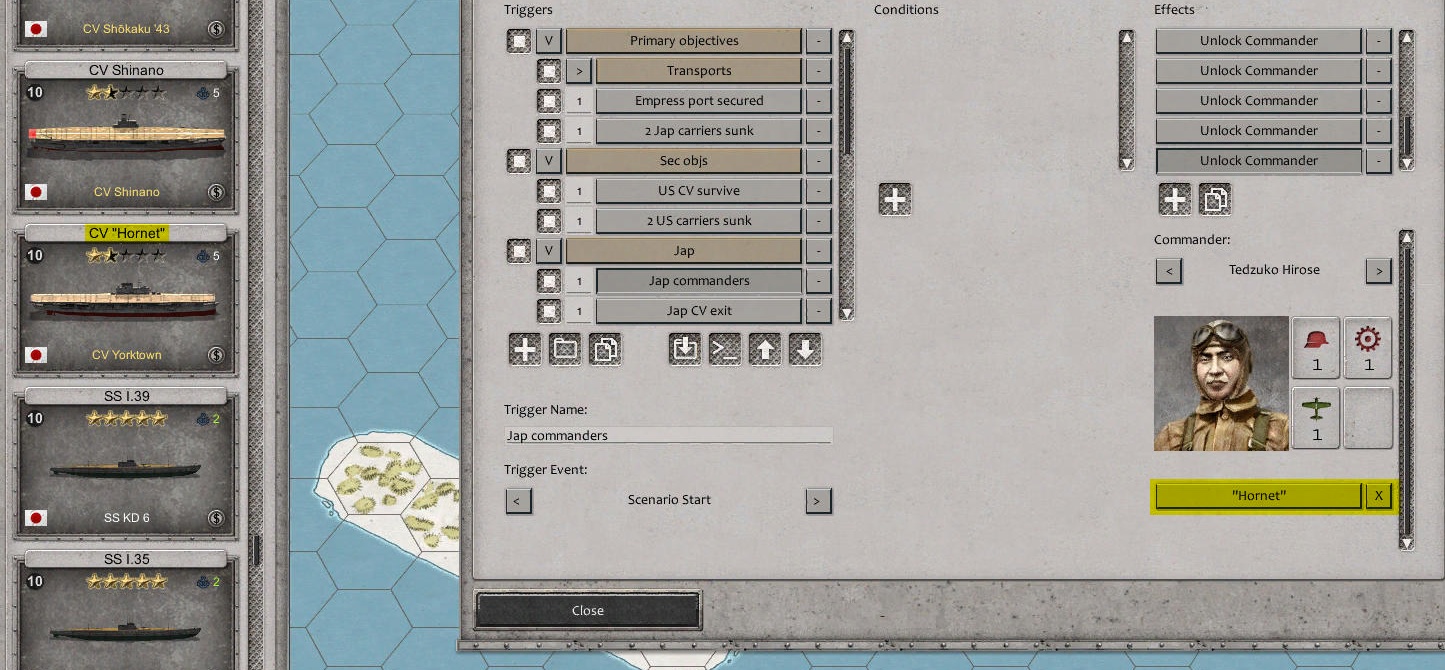This screenshot has width=1445, height=670.
Task: Toggle the checkbox for 2 US carriers sunk
Action: coord(548,221)
